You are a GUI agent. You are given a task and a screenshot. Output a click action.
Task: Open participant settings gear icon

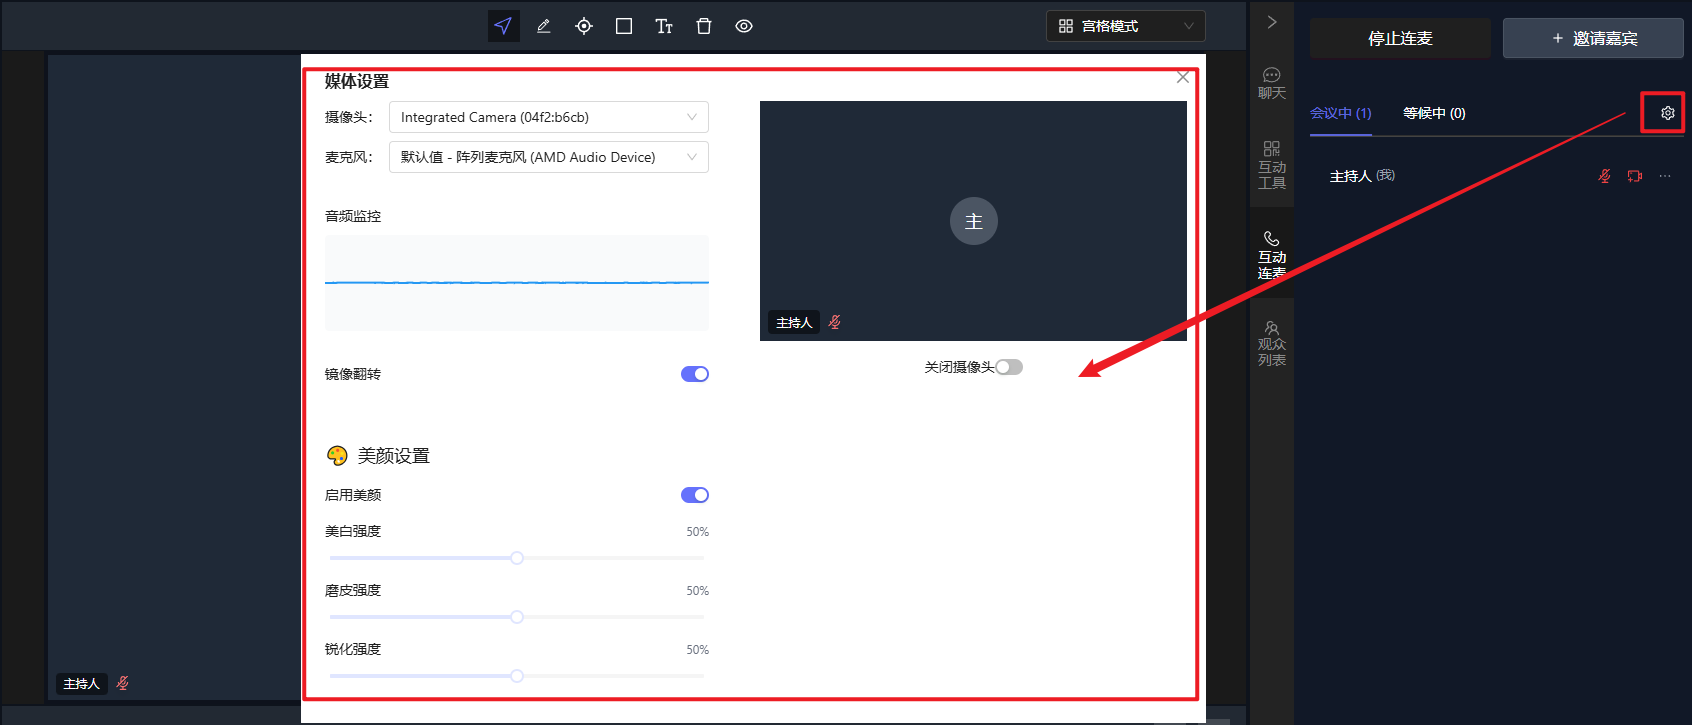1667,113
